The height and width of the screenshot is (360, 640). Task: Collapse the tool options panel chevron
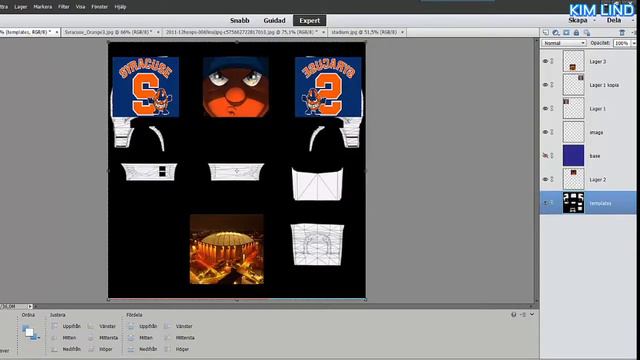532,314
